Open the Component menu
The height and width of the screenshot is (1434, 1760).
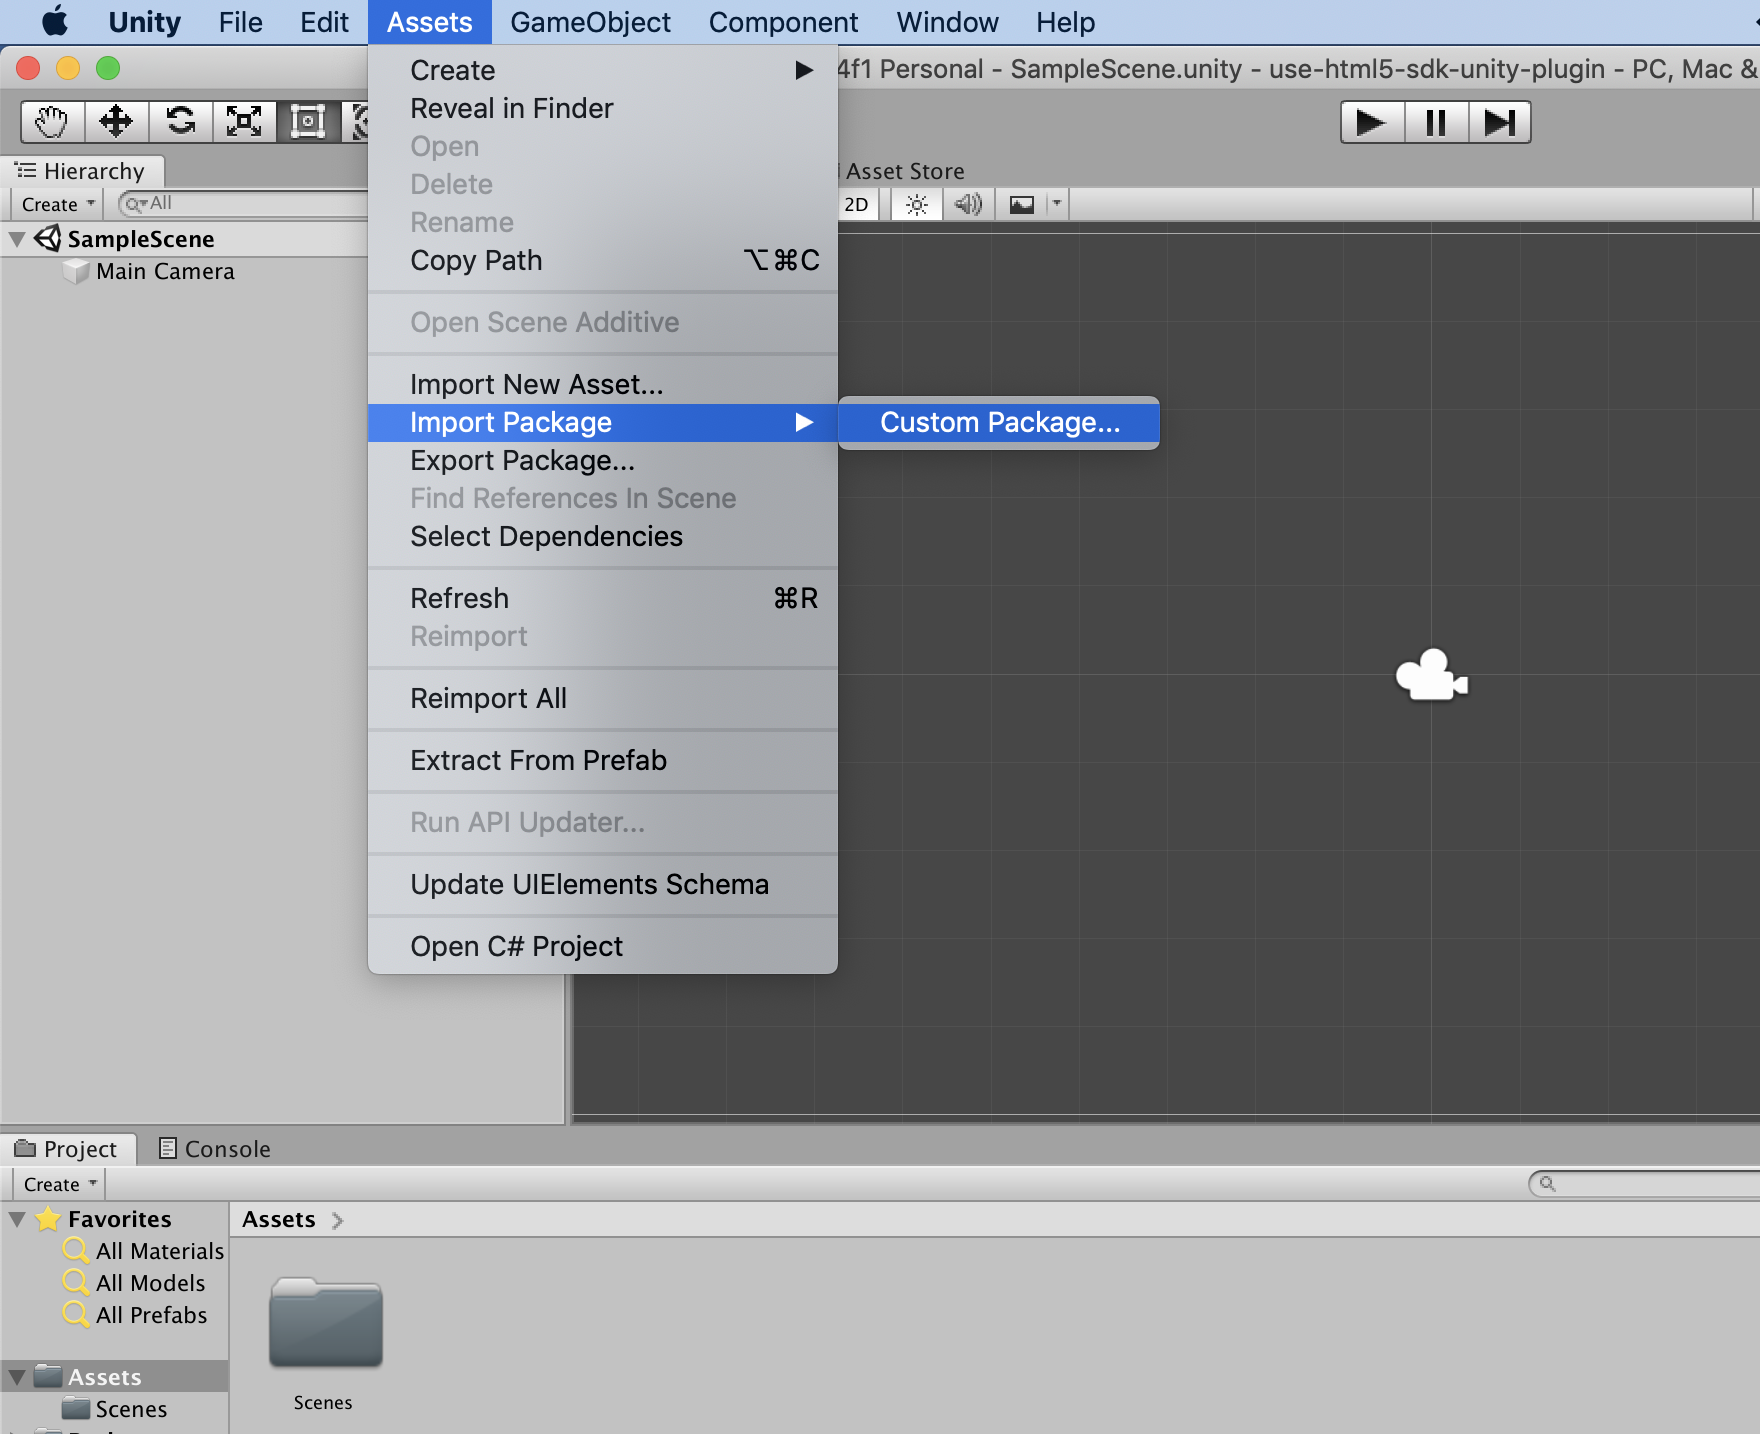783,22
